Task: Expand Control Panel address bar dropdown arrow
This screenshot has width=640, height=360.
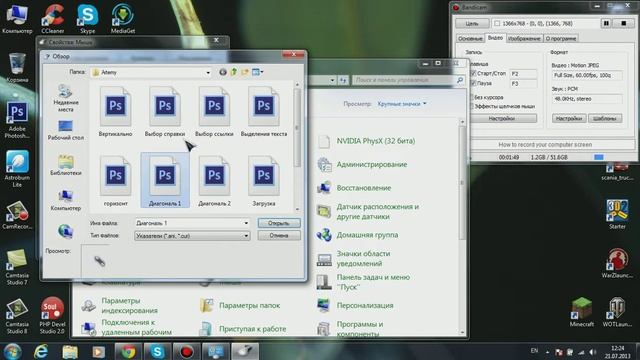Action: pos(332,80)
